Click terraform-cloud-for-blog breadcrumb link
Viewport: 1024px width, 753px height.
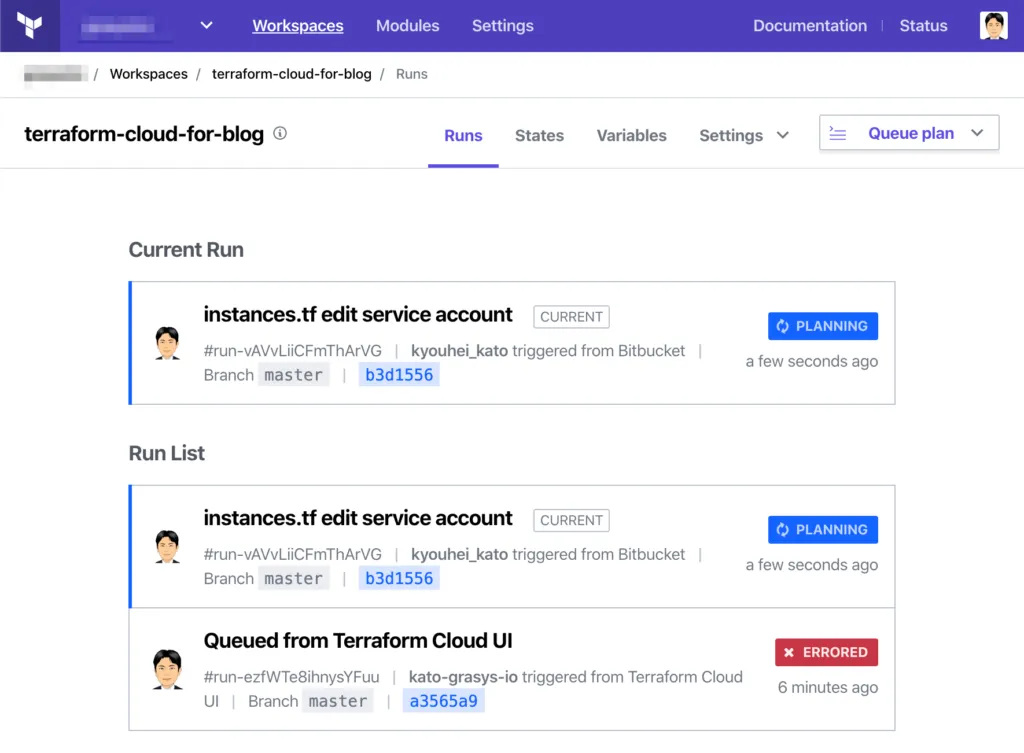[291, 74]
